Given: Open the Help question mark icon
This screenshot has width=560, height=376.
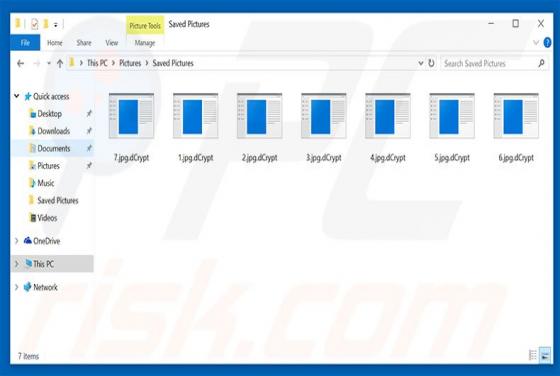Looking at the screenshot, I should pos(547,42).
